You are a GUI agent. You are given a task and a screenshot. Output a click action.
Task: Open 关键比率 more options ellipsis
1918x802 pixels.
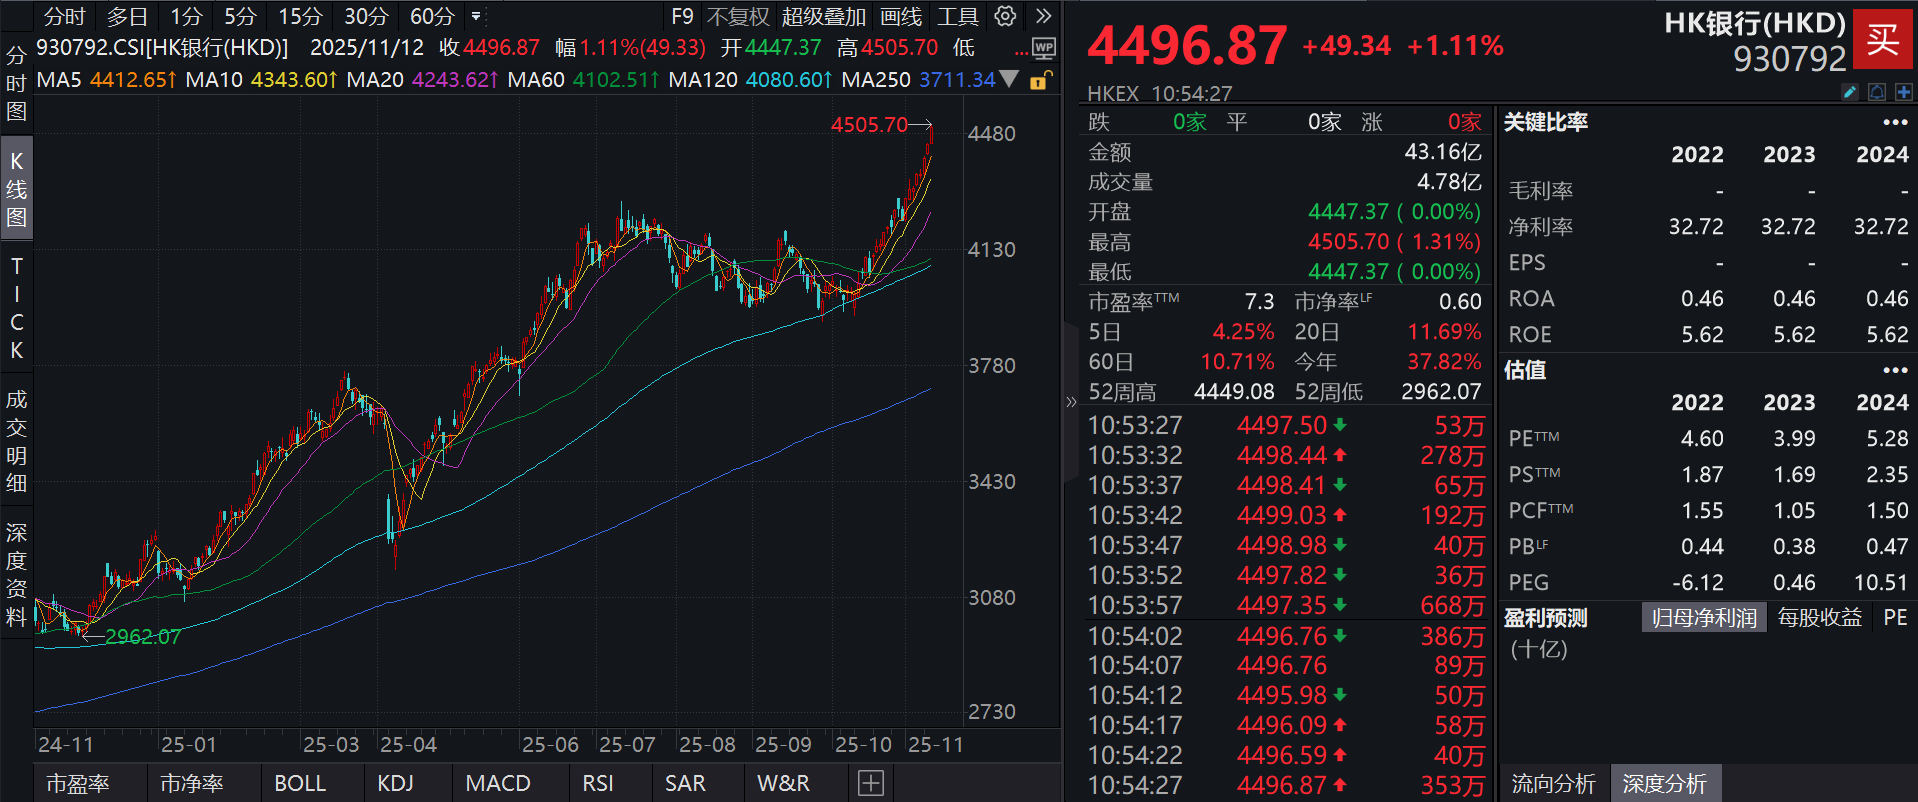1895,122
